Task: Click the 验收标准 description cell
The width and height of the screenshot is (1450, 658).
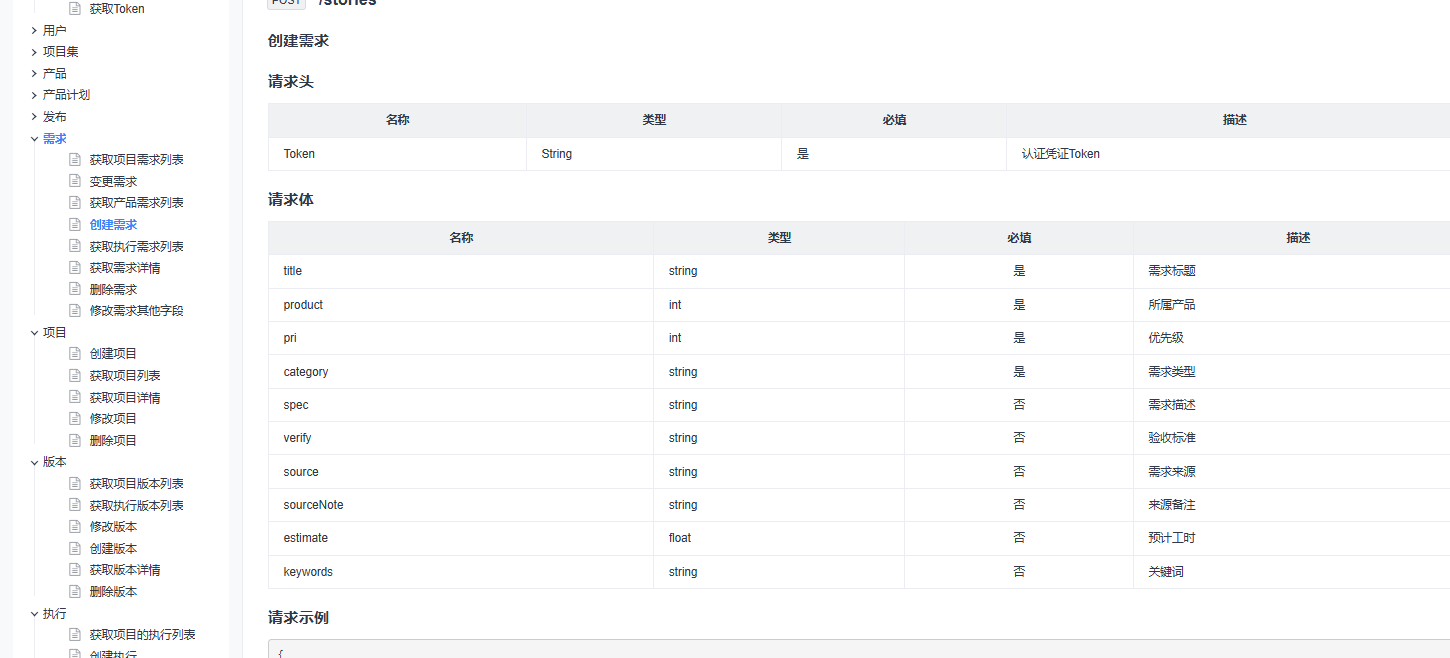Action: coord(1292,438)
